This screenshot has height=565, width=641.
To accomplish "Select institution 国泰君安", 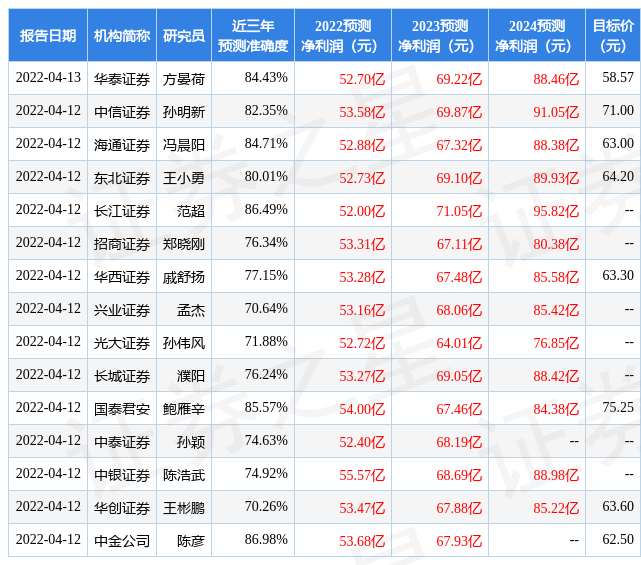I will coord(122,409).
